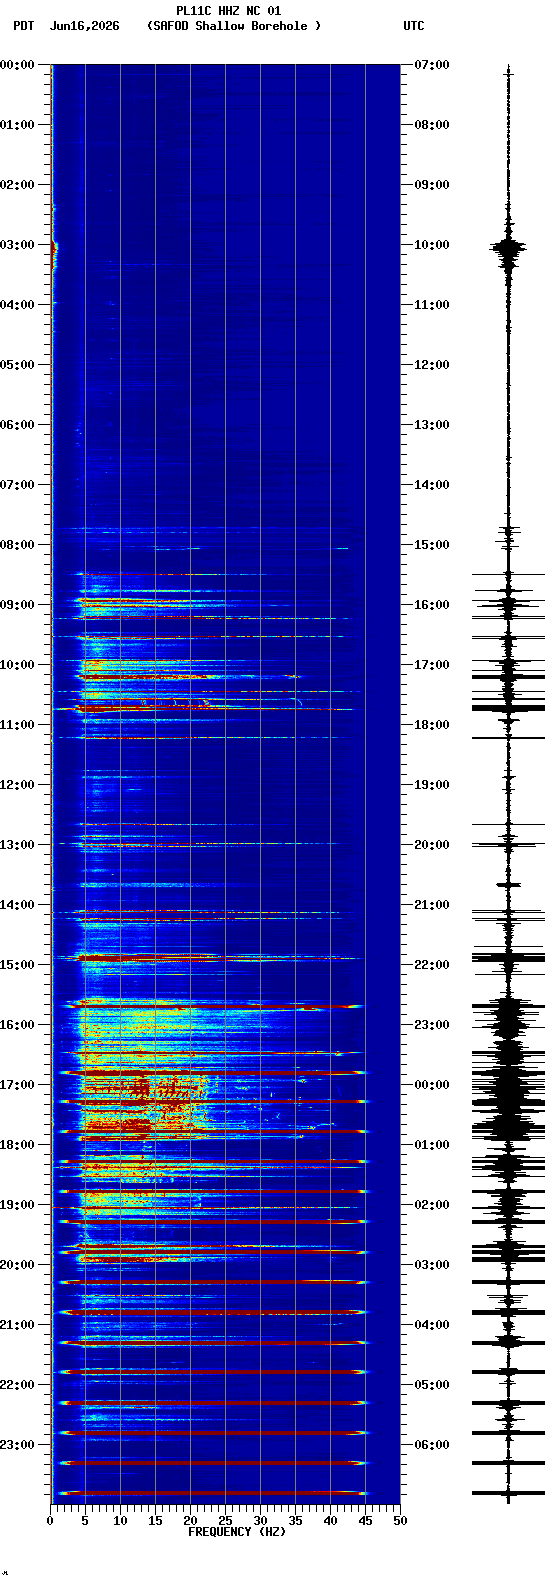Click the '25' Hz frequency tick label
The height and width of the screenshot is (1584, 552).
[225, 1521]
